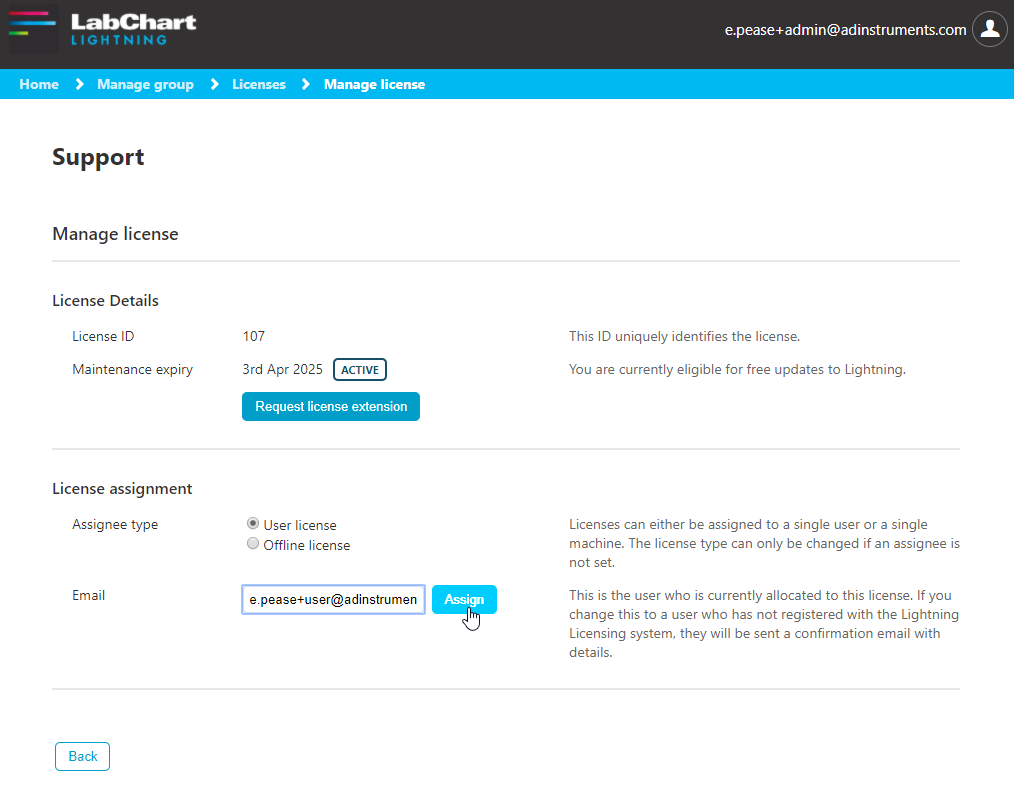Click the chevron arrow after Manage group
This screenshot has width=1014, height=786.
pyautogui.click(x=214, y=84)
